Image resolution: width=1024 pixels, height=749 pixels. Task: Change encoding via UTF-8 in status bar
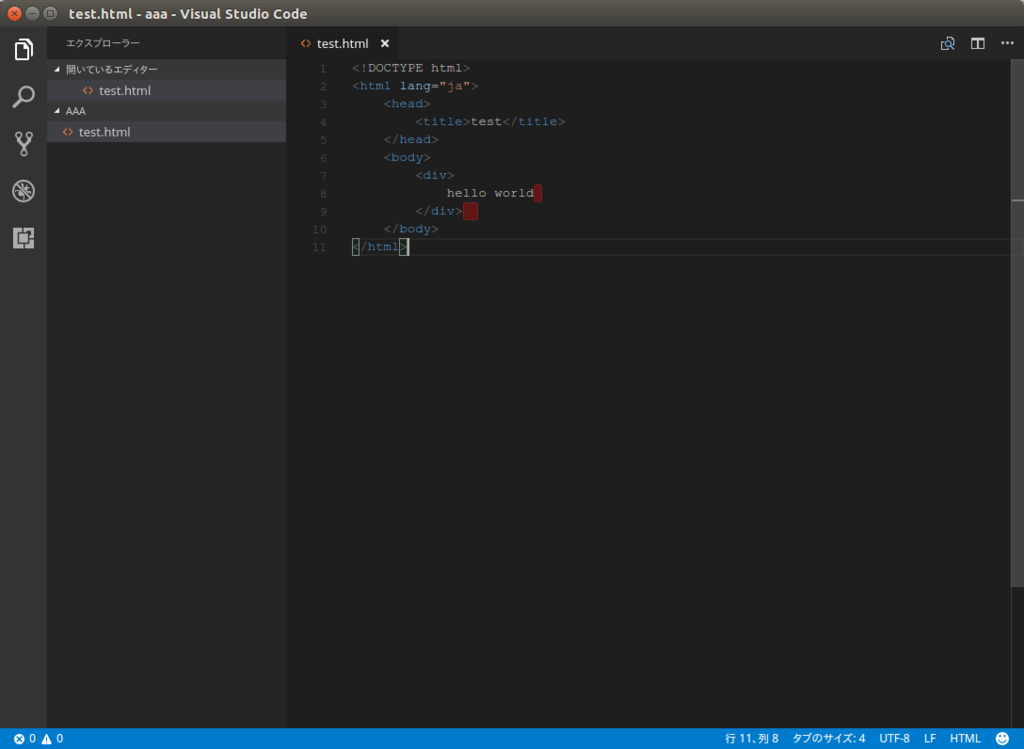894,739
